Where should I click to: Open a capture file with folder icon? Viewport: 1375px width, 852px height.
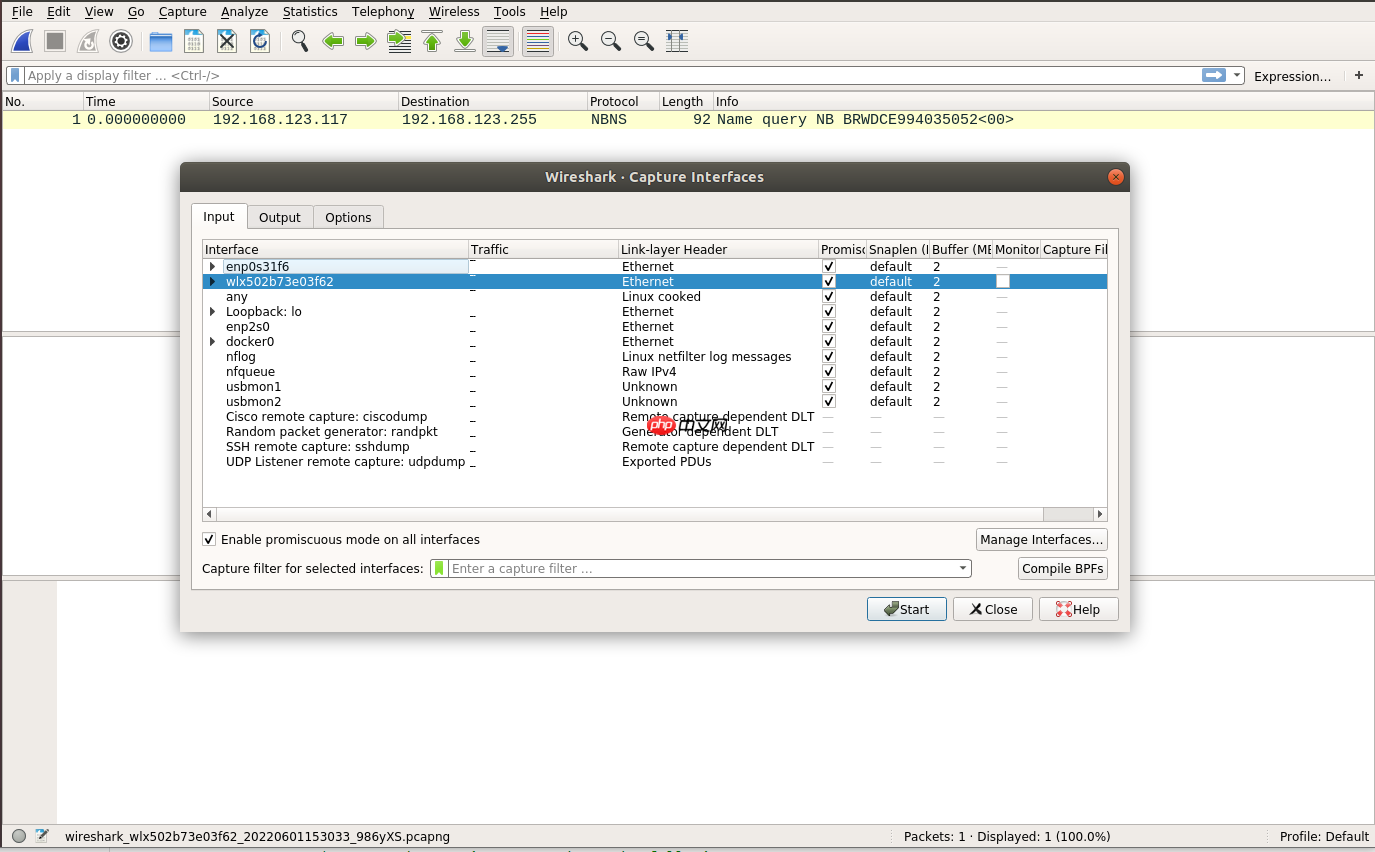pyautogui.click(x=161, y=41)
